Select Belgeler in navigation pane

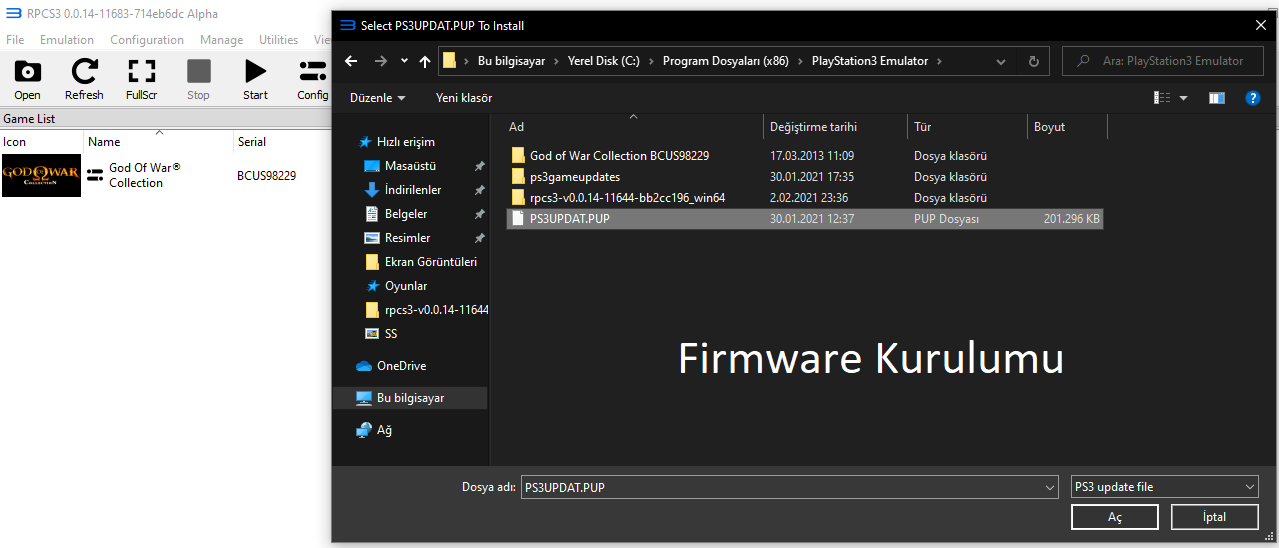[406, 214]
